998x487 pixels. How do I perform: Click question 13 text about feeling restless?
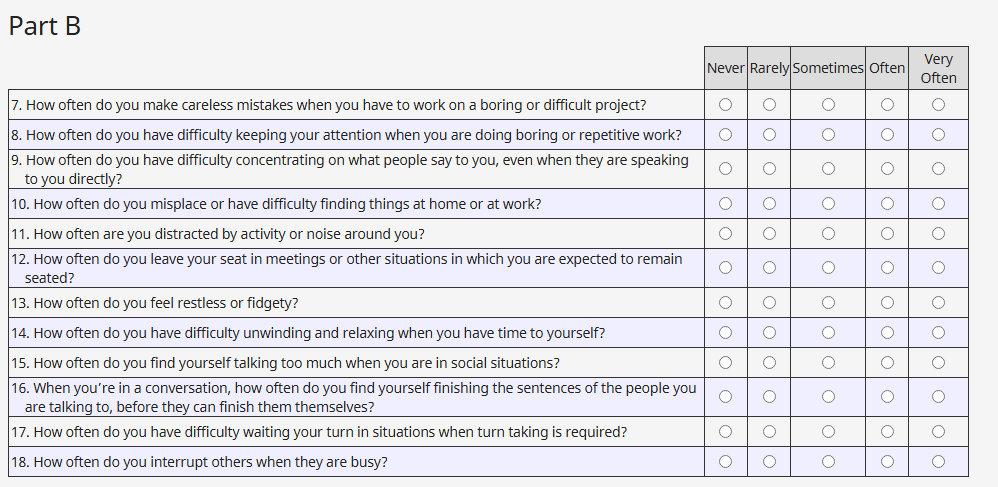pos(166,303)
